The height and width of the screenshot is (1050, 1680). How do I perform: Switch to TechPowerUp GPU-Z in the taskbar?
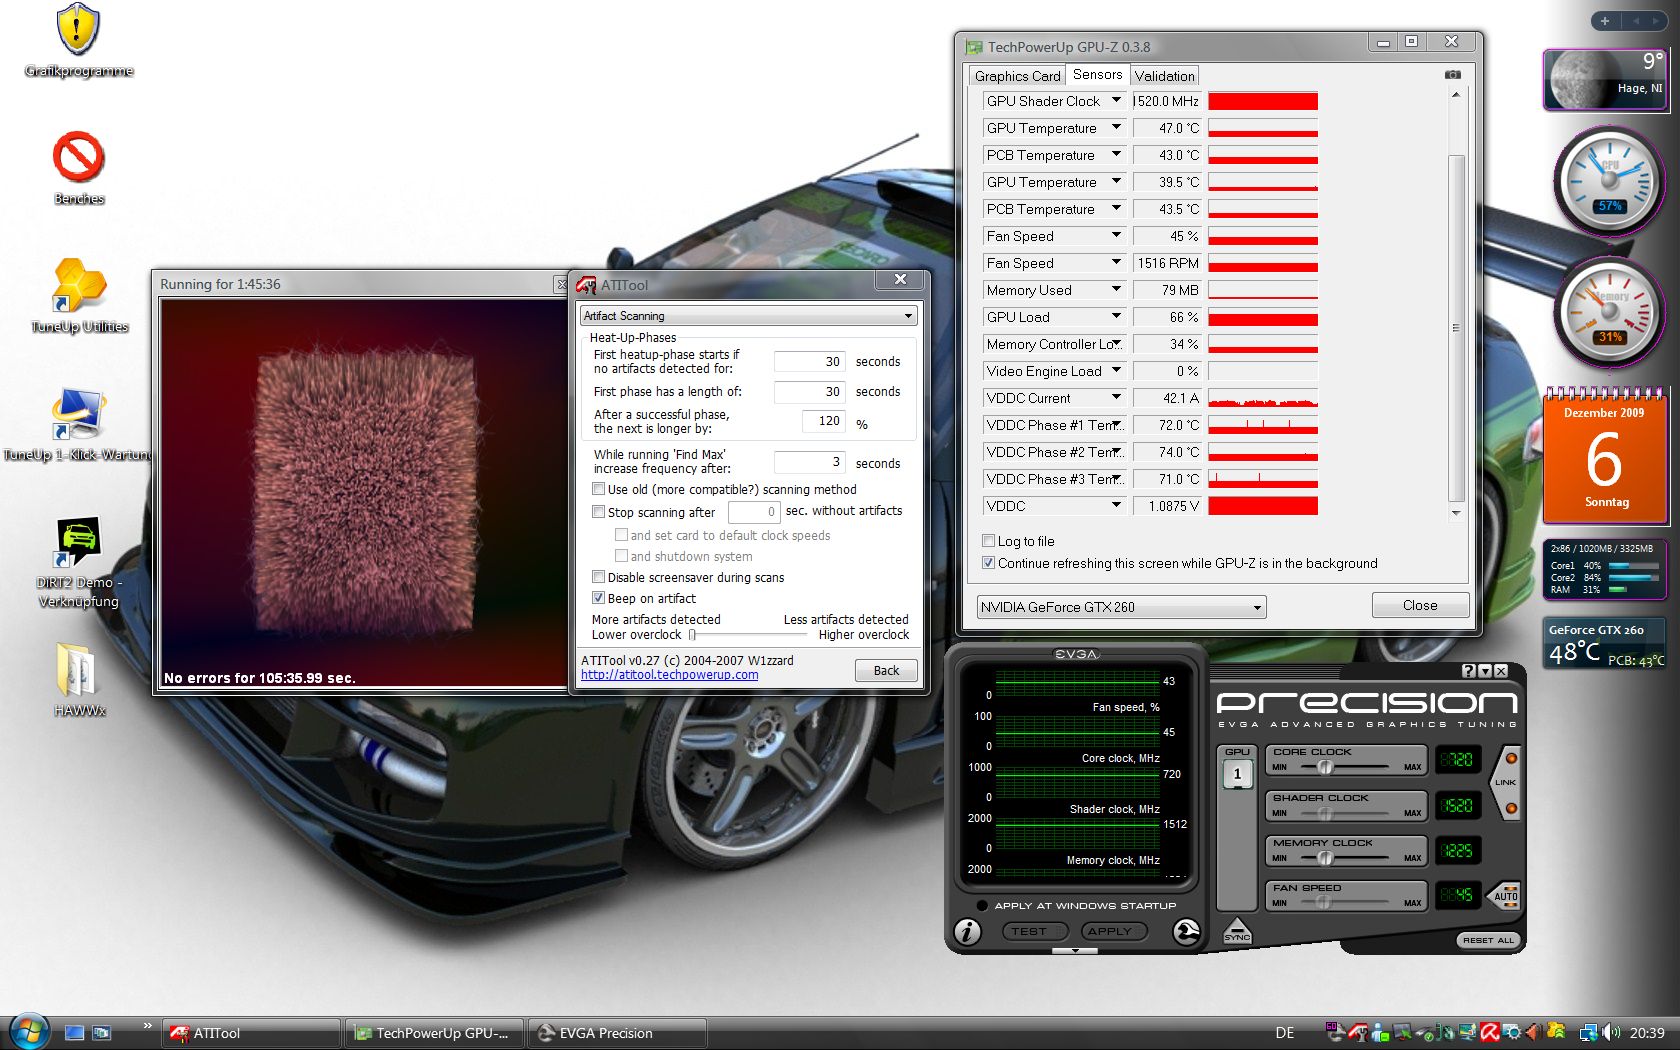(434, 1033)
